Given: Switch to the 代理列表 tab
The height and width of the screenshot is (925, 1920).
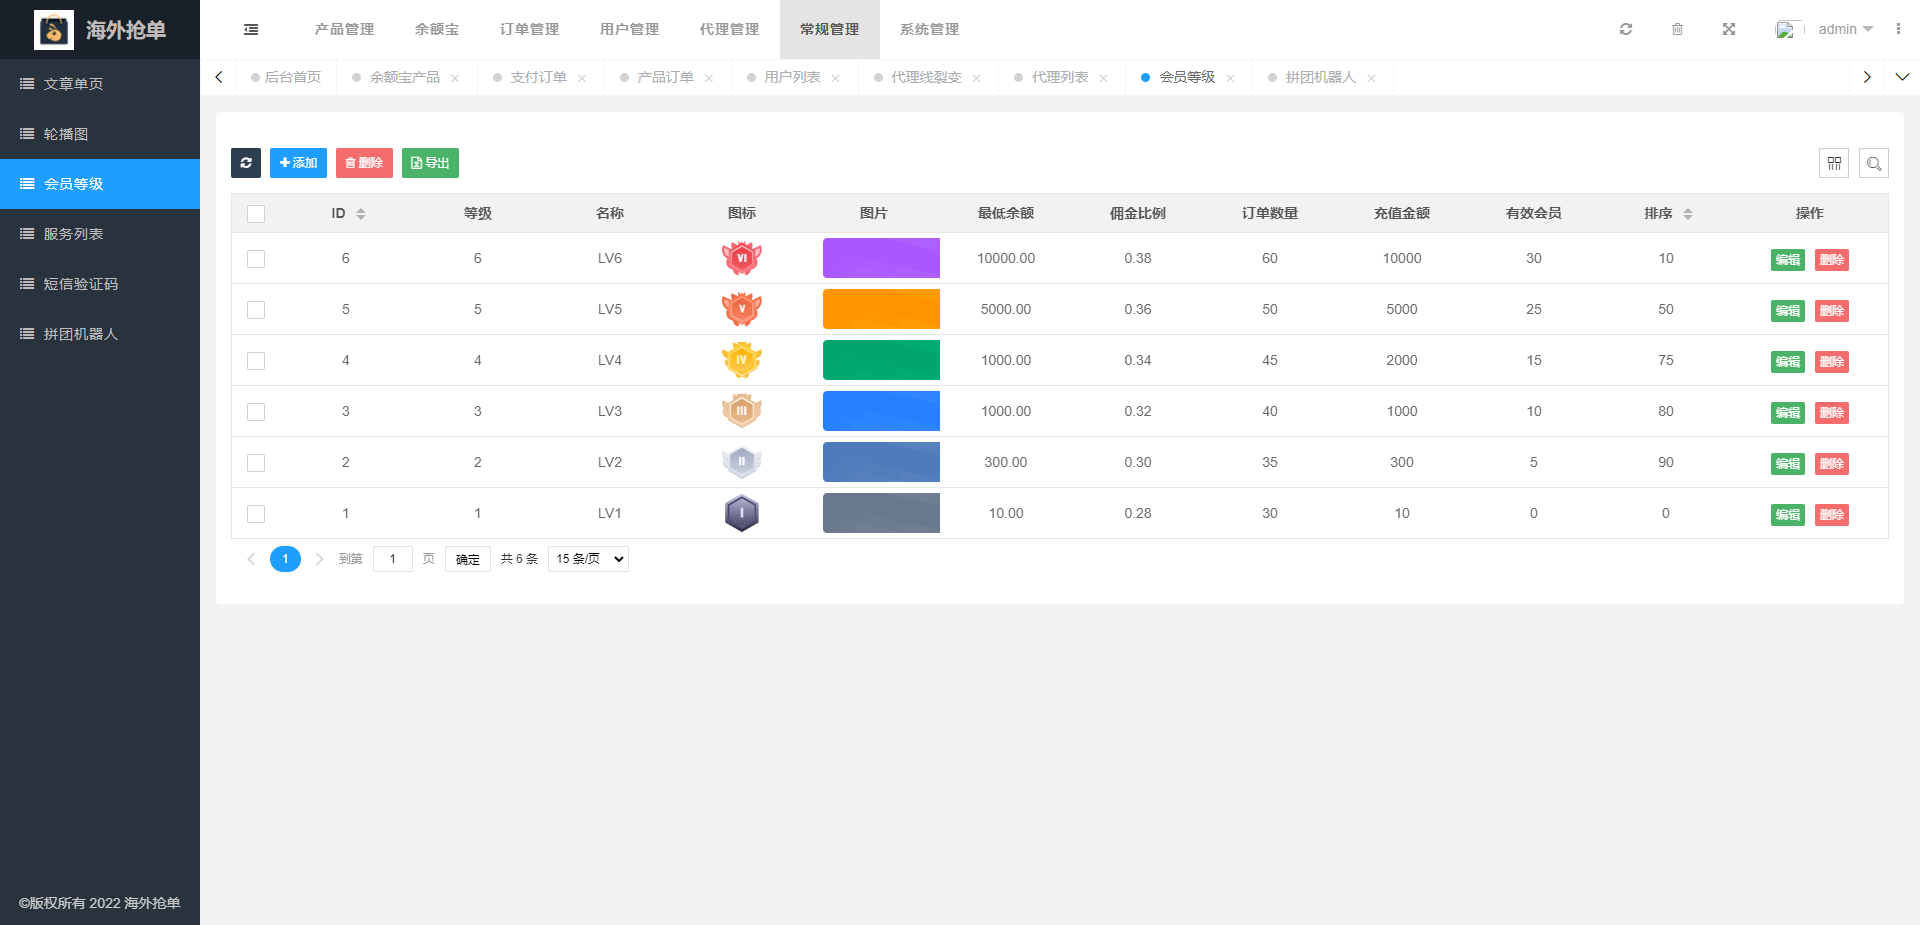Looking at the screenshot, I should (x=1059, y=77).
